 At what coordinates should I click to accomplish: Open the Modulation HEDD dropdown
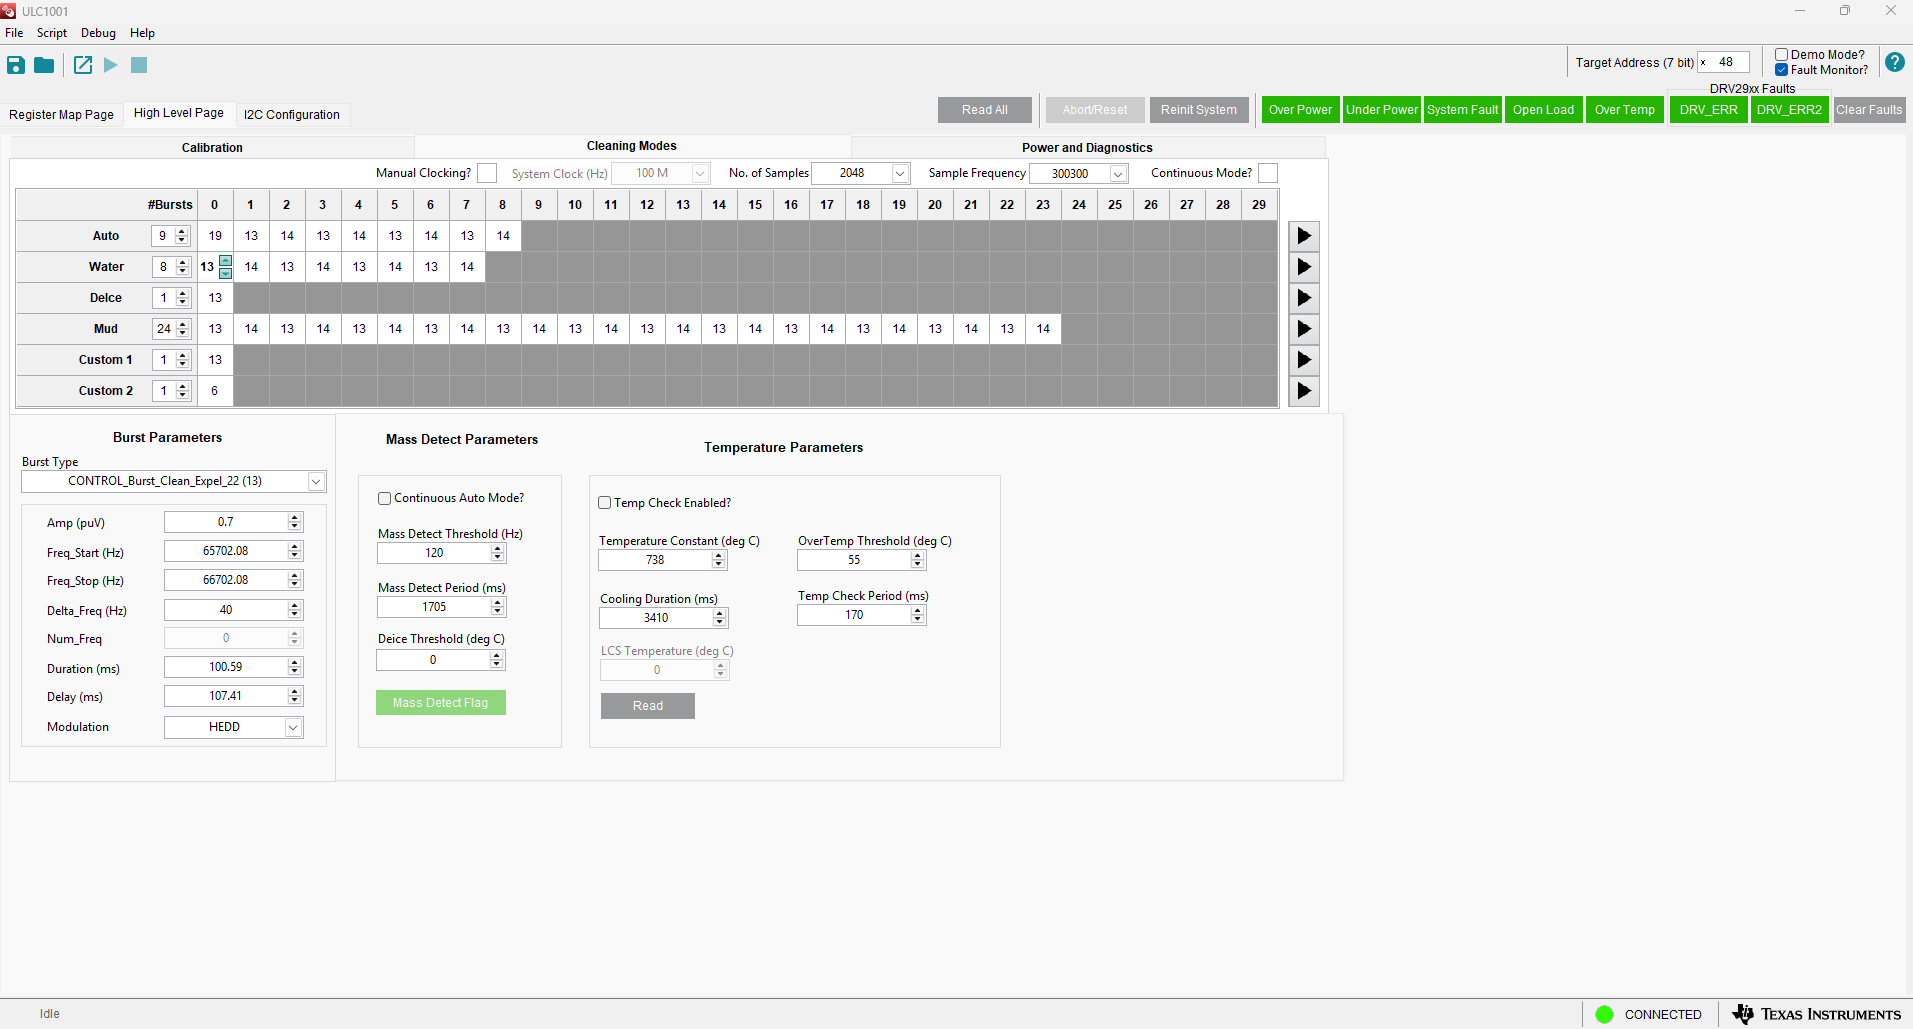pos(293,728)
